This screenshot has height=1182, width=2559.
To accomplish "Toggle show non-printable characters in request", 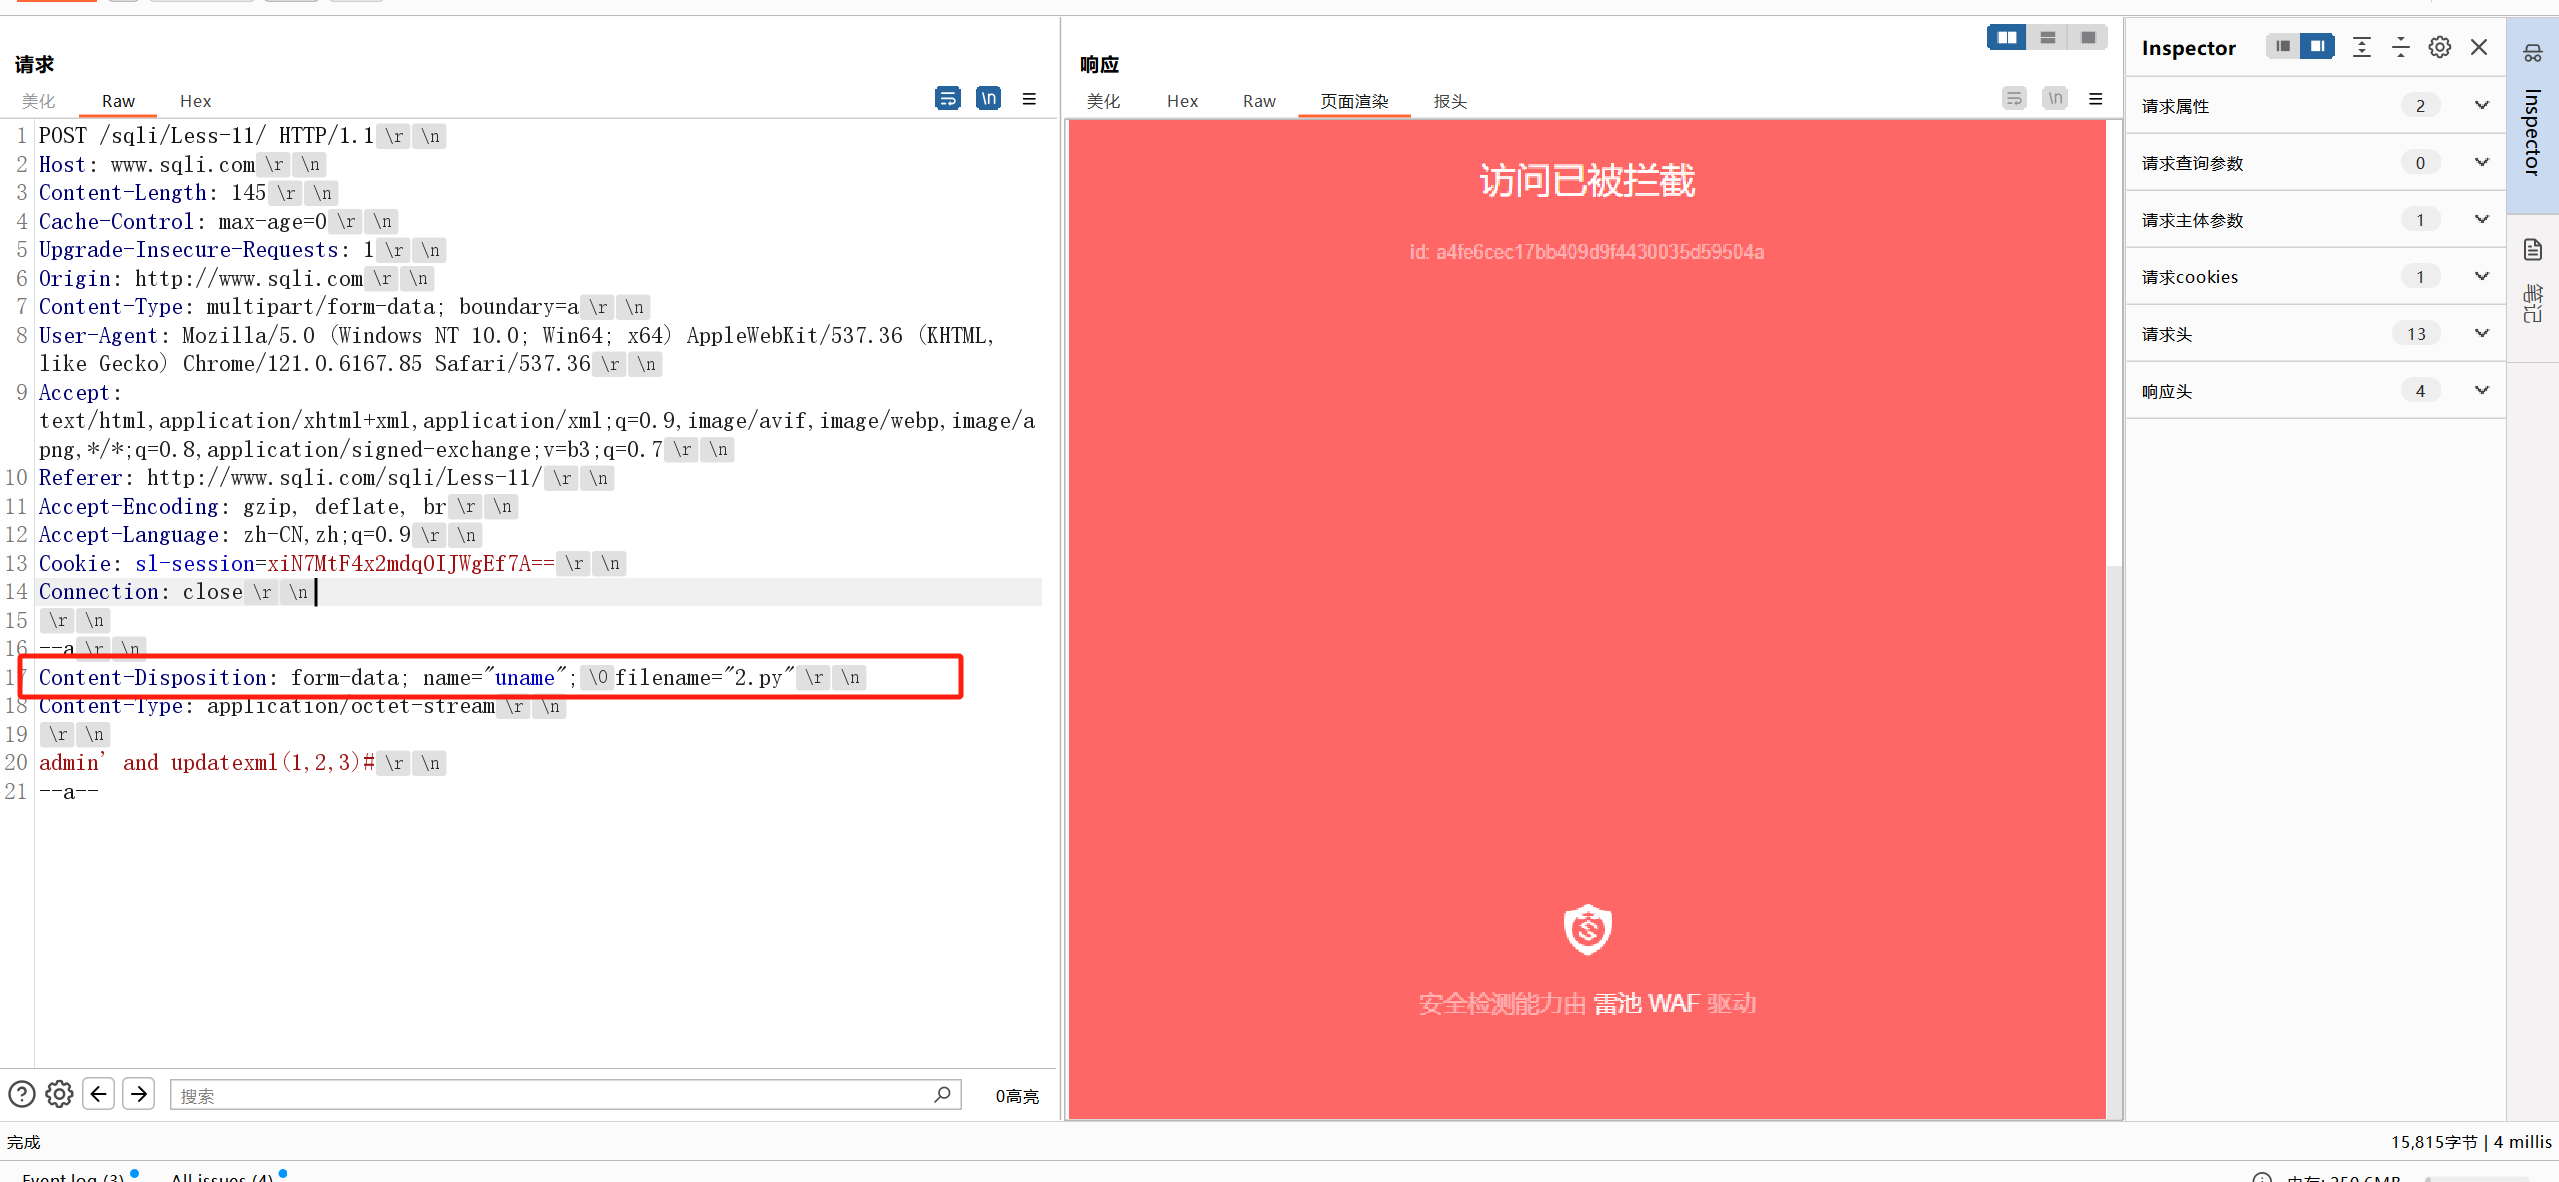I will coord(988,98).
